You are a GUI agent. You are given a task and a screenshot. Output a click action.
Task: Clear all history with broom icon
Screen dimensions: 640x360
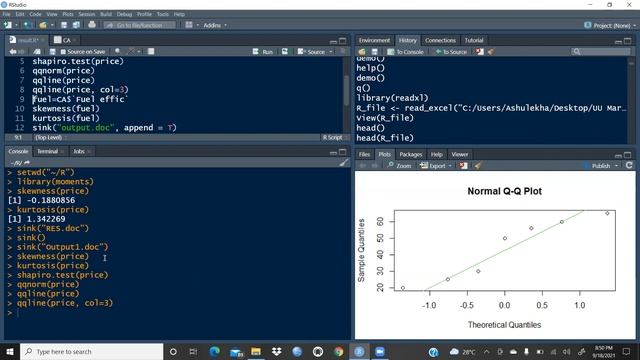[x=491, y=52]
